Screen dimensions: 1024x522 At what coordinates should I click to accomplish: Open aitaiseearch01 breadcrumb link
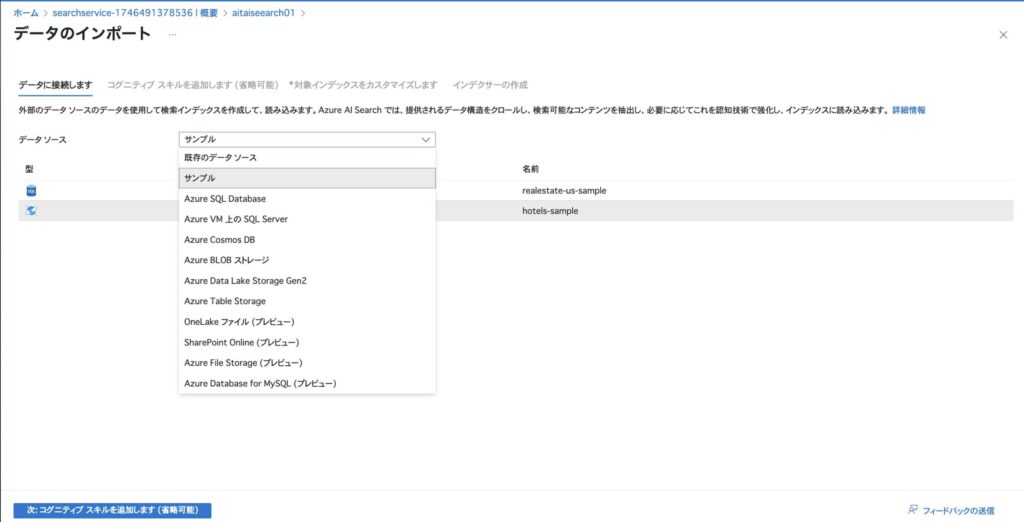tap(263, 13)
